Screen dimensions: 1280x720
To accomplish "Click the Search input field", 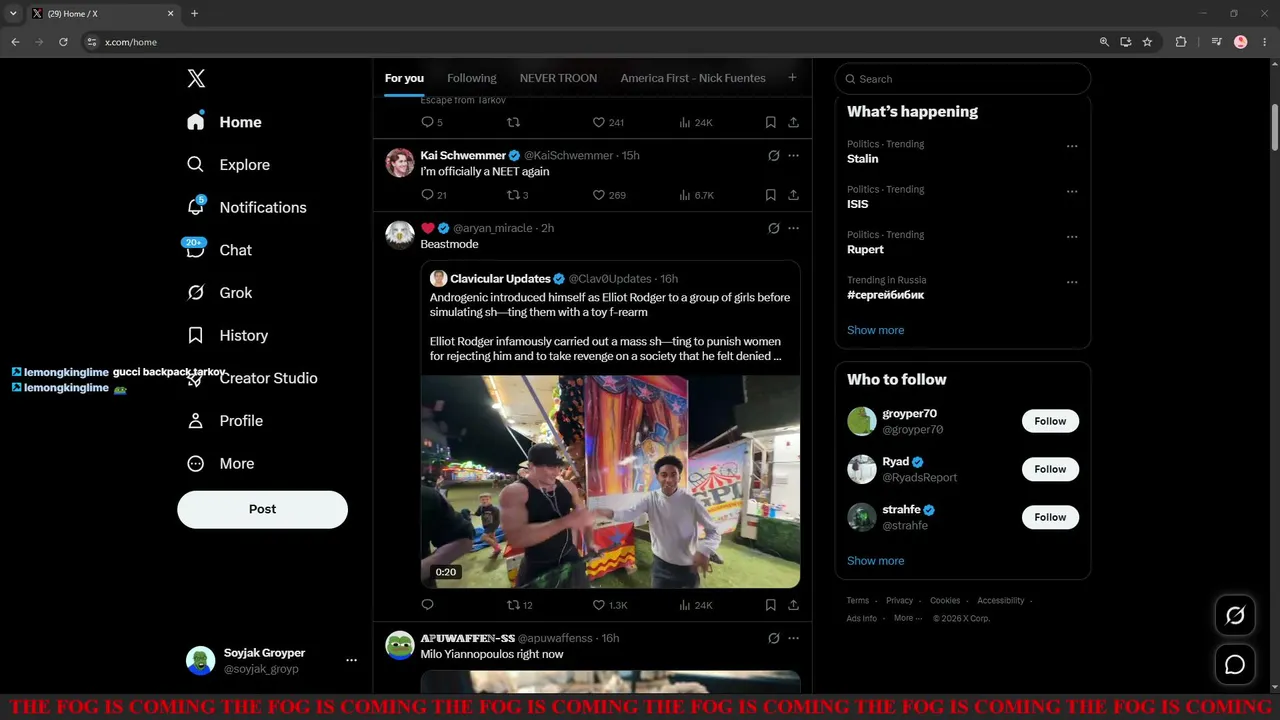I will [963, 79].
